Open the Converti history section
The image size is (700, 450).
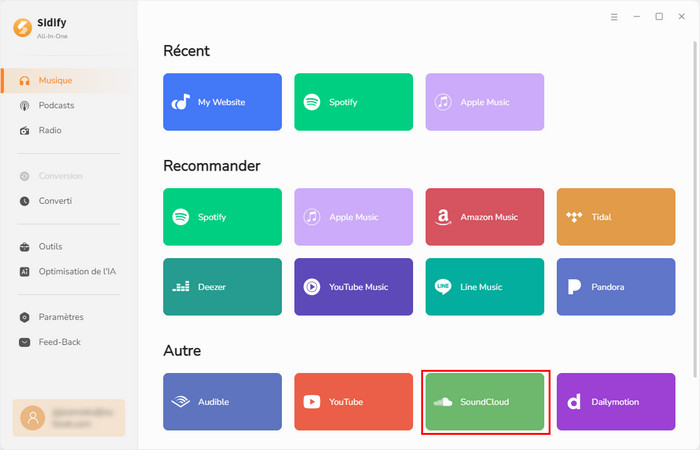[55, 201]
